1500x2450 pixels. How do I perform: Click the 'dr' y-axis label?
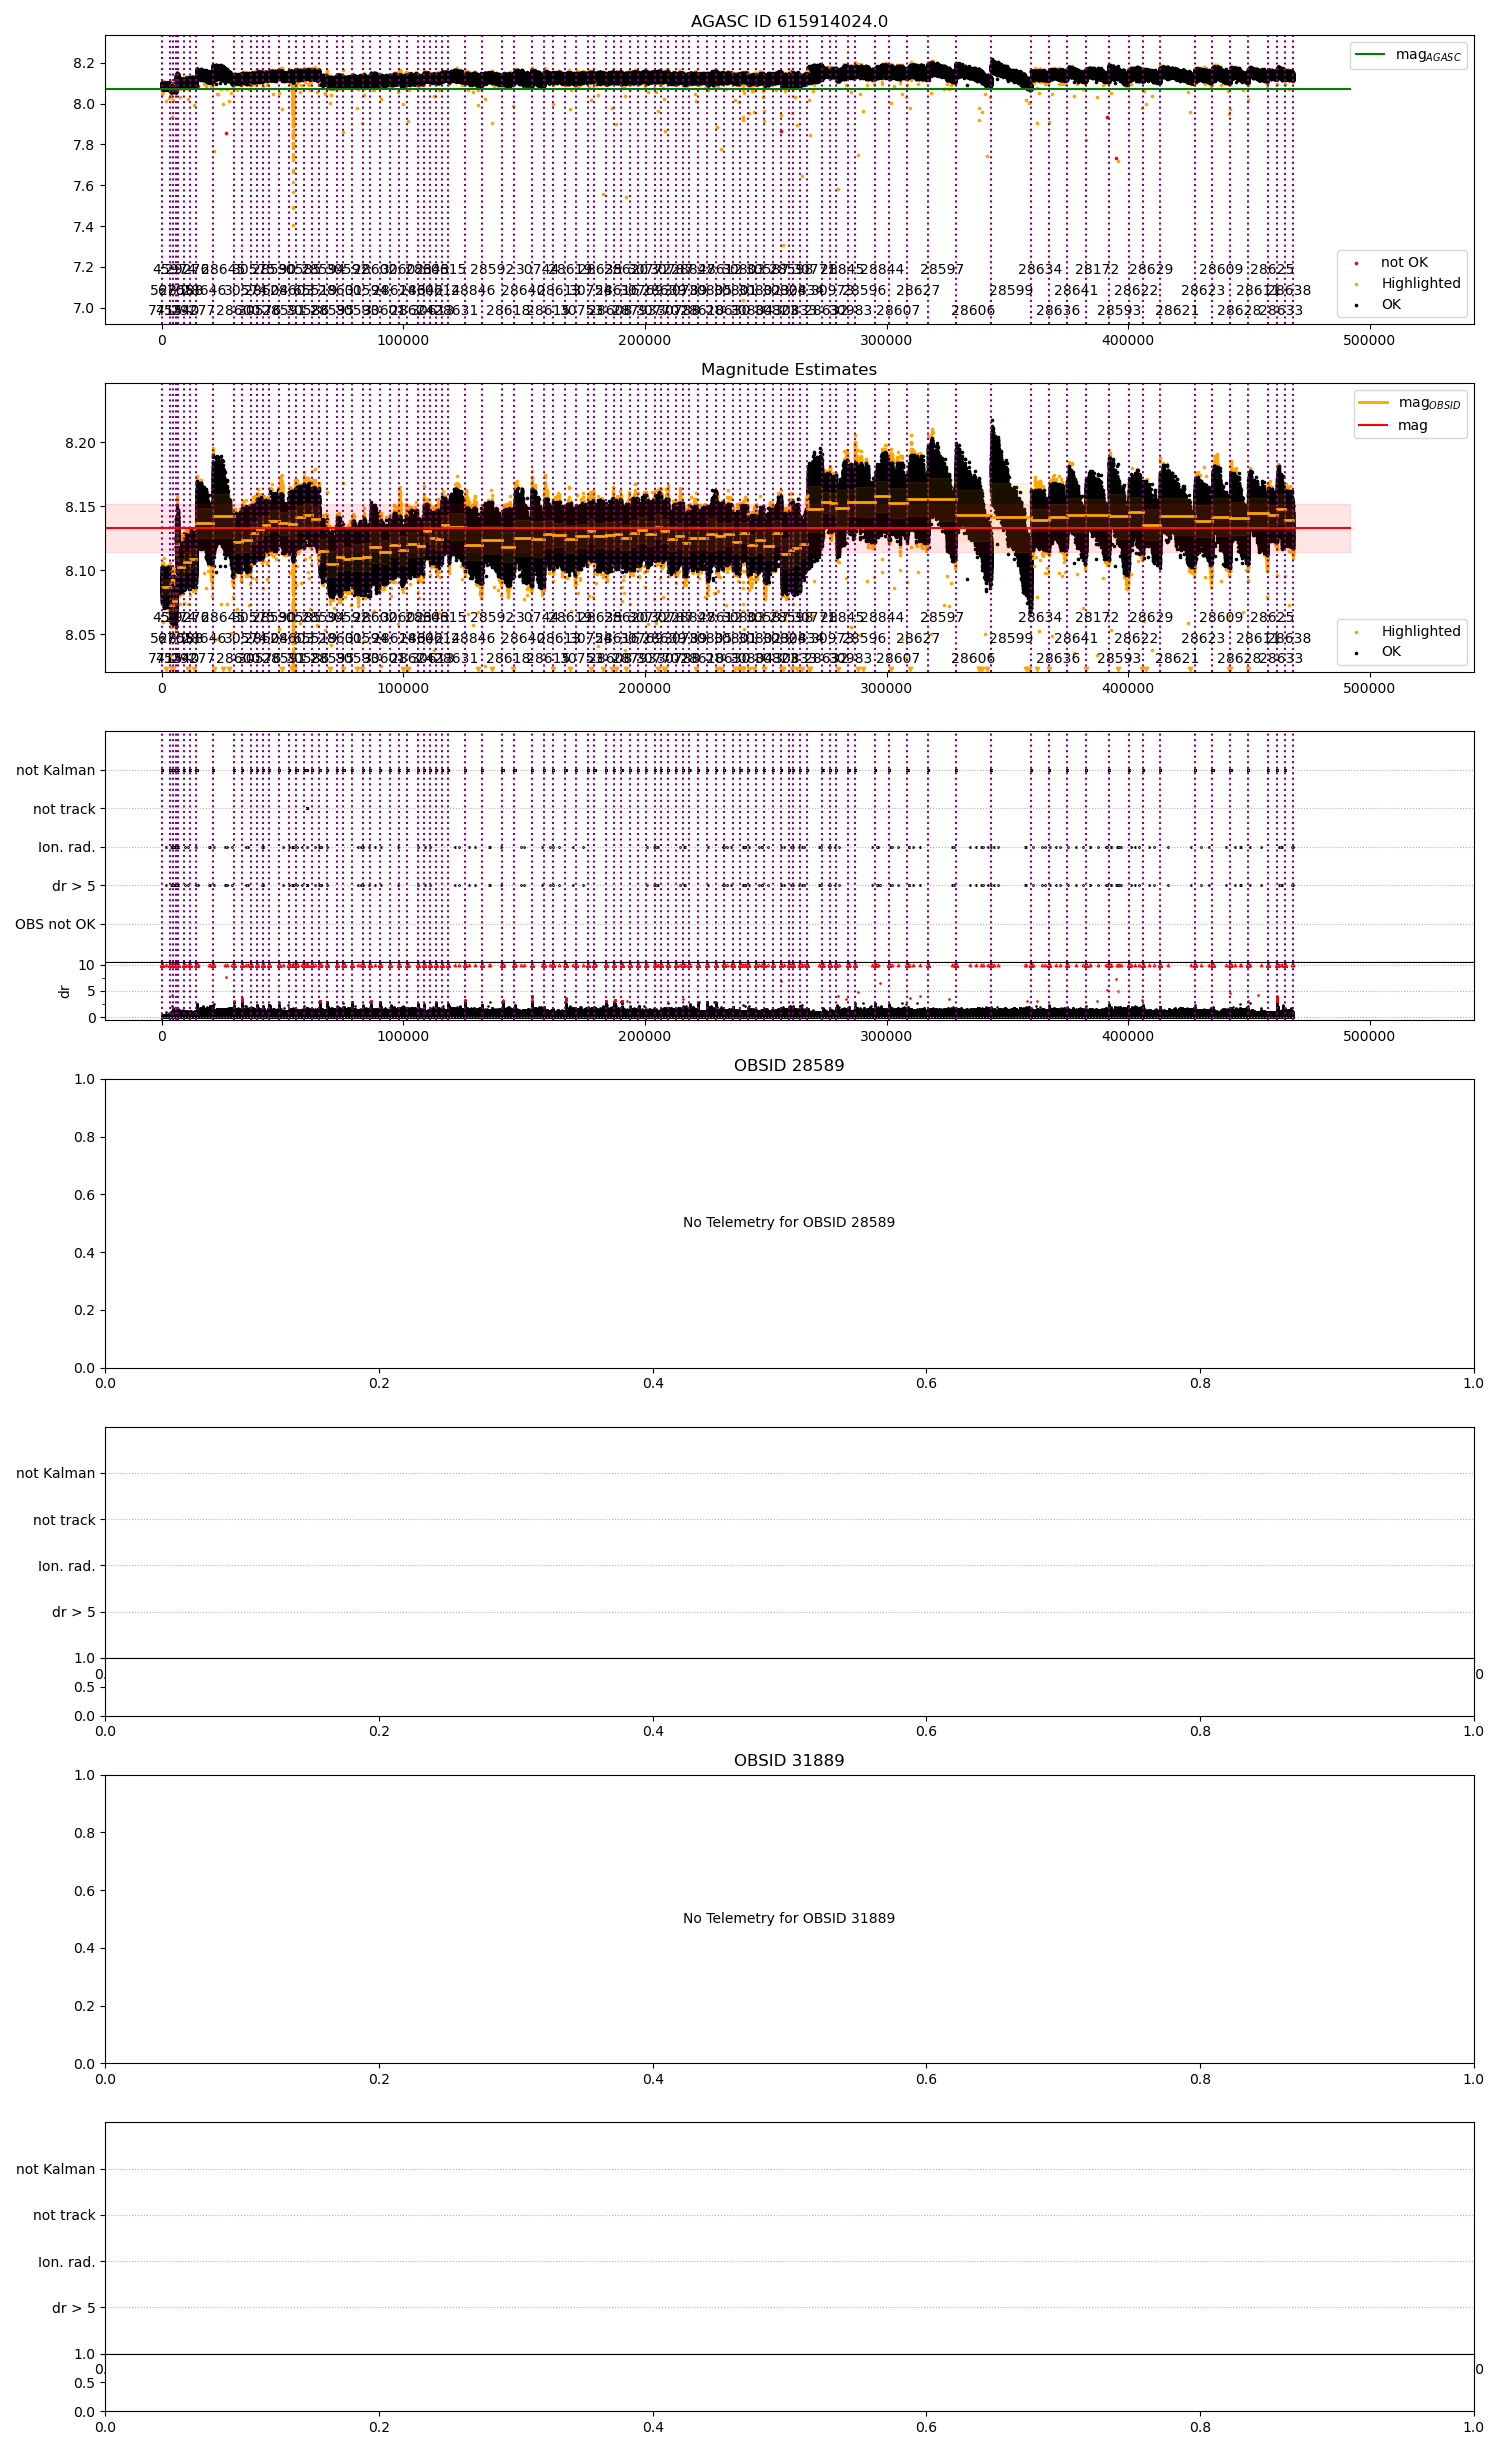[x=65, y=991]
